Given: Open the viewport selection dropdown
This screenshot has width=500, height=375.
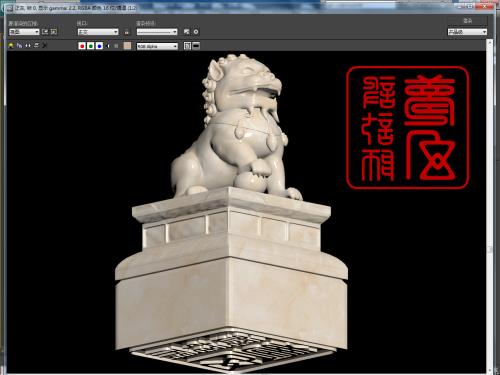Looking at the screenshot, I should click(98, 32).
